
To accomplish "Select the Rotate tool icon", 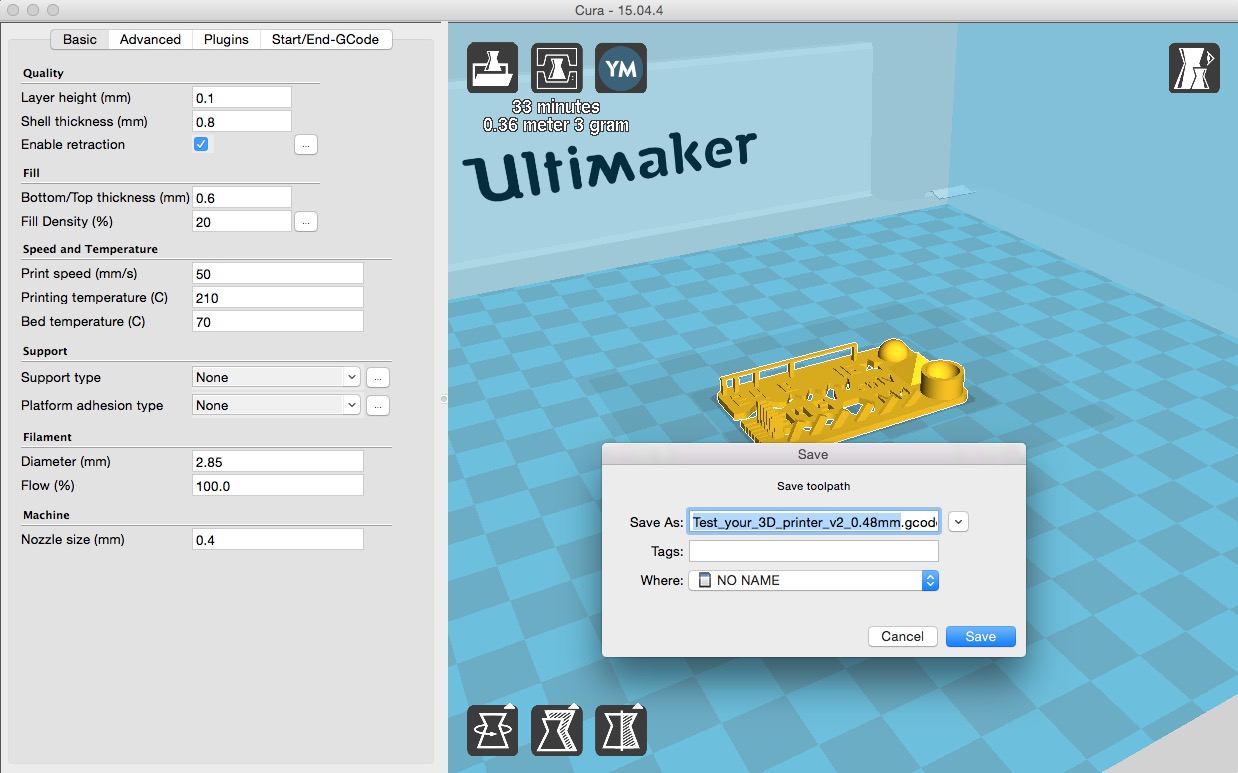I will [x=493, y=730].
